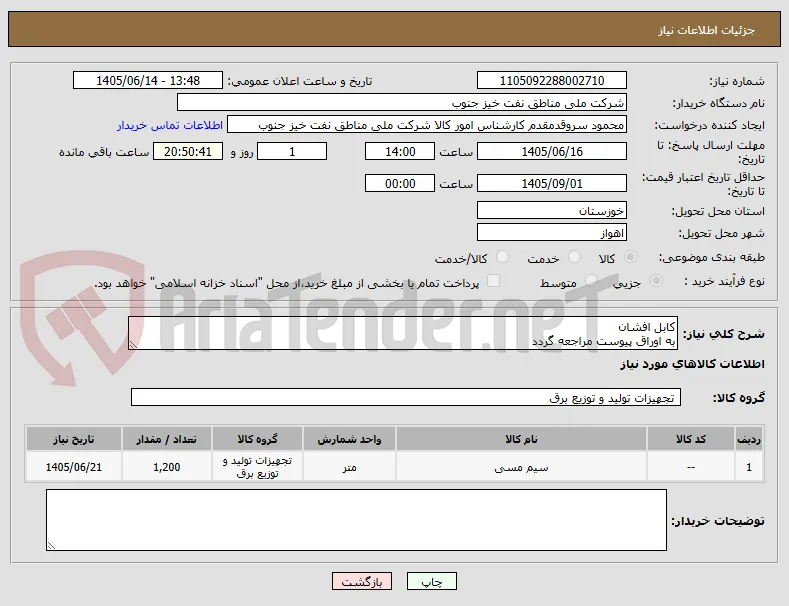
Task: Click the اطلاعات کالاهای مورد نیاز heading
Action: tap(692, 364)
